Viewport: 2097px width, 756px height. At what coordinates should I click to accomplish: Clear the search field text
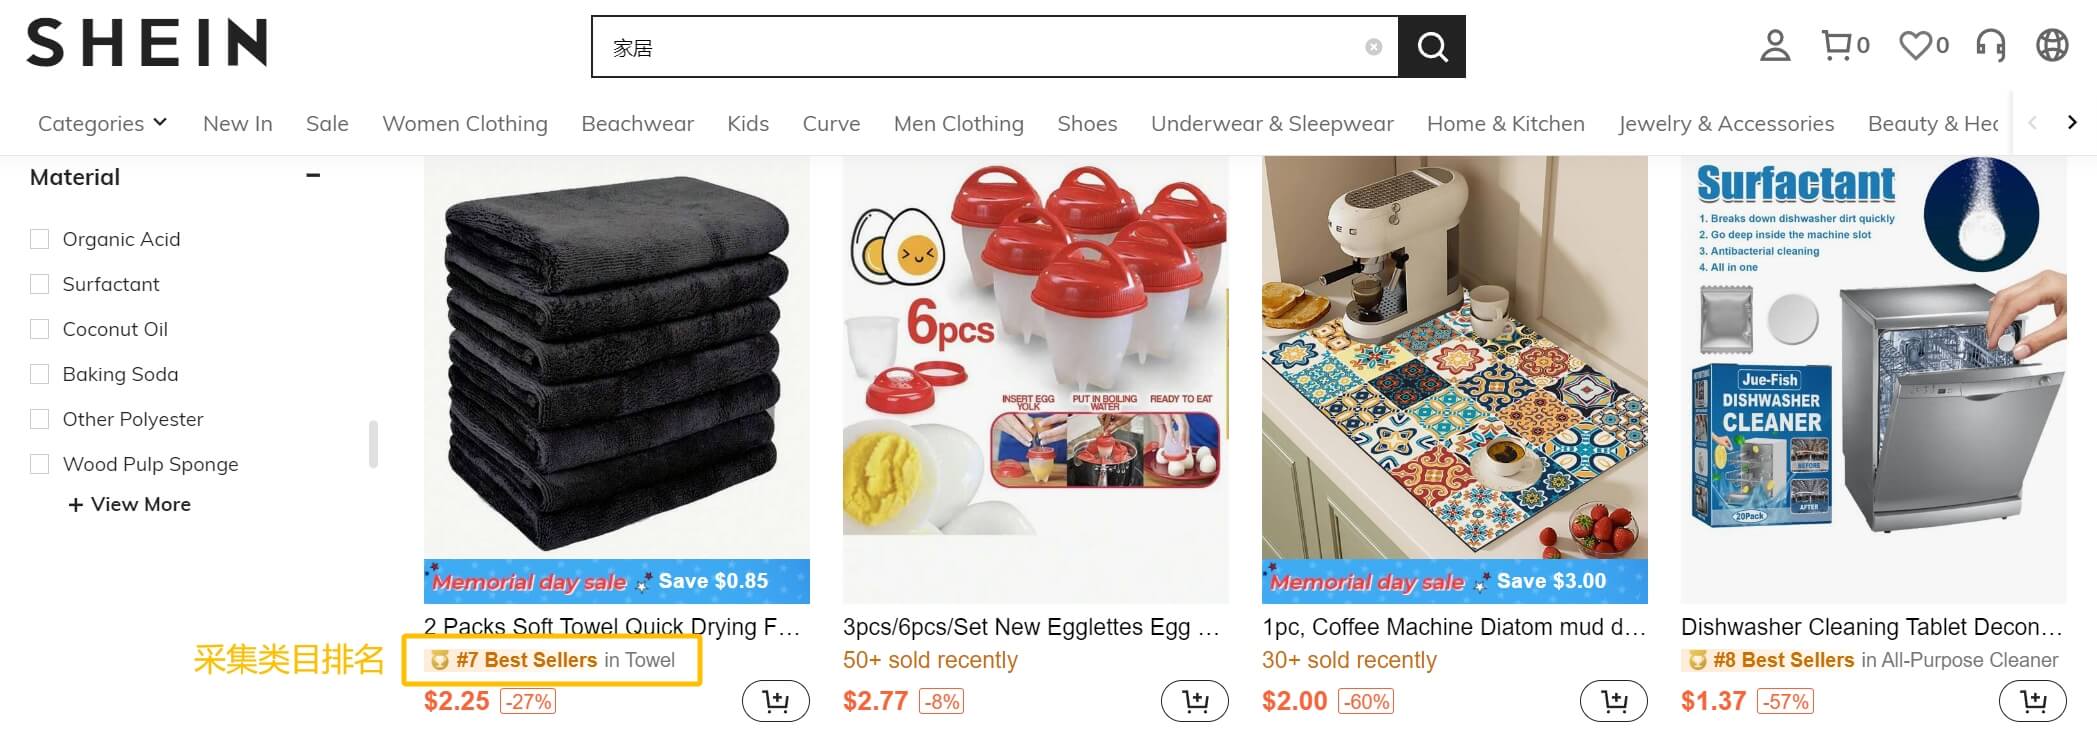tap(1374, 47)
